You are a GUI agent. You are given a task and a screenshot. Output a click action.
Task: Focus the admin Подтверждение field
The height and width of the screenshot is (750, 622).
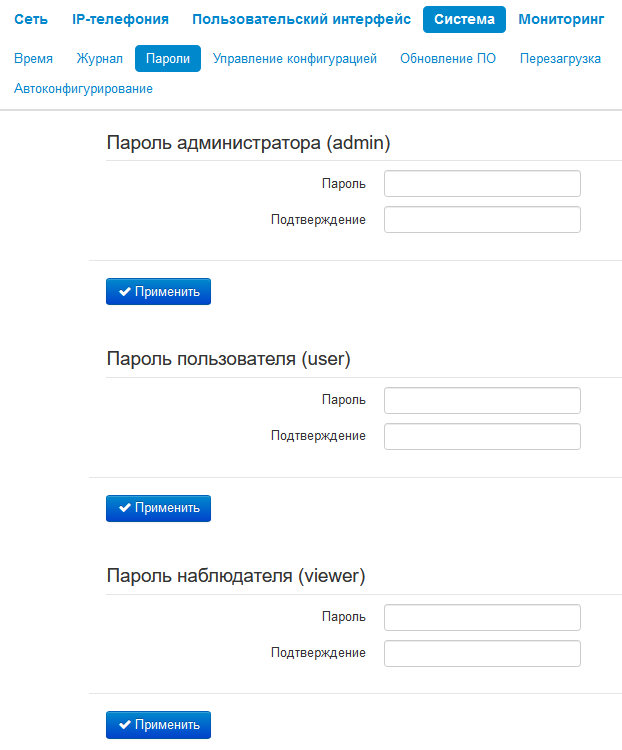click(482, 220)
